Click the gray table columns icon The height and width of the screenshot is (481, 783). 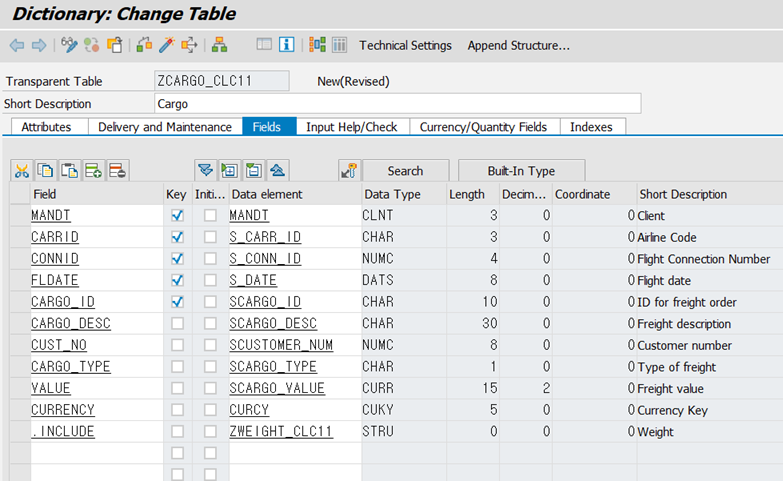pos(340,45)
